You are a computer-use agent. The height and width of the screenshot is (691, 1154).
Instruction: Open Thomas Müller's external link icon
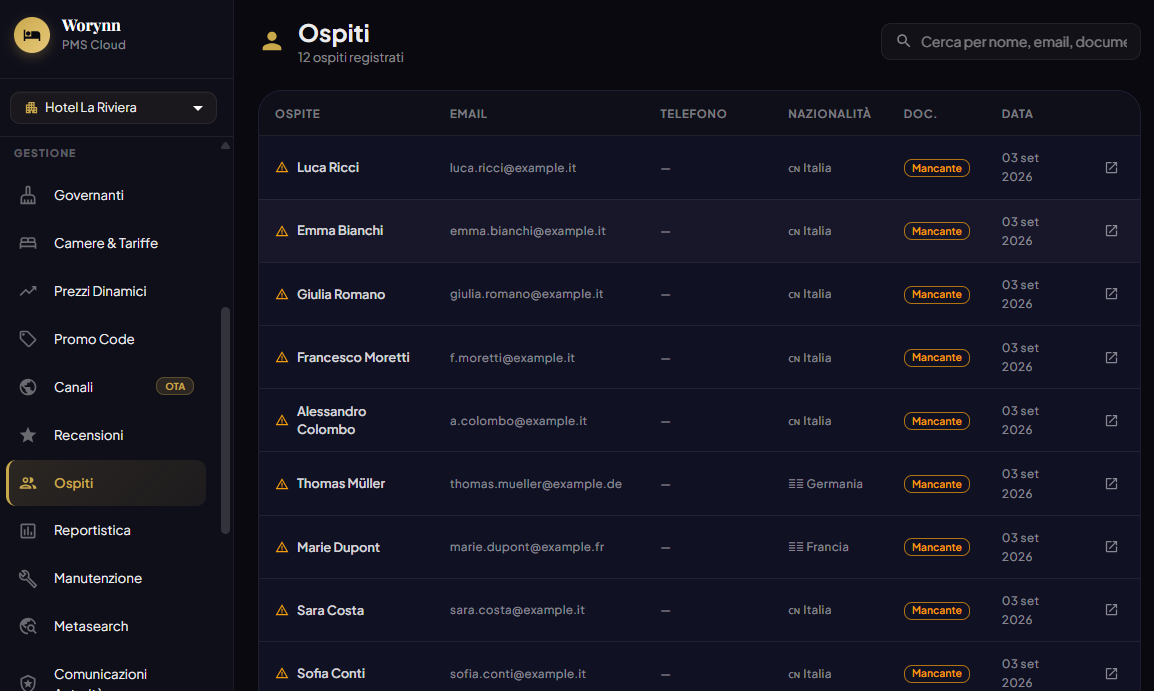click(1111, 483)
